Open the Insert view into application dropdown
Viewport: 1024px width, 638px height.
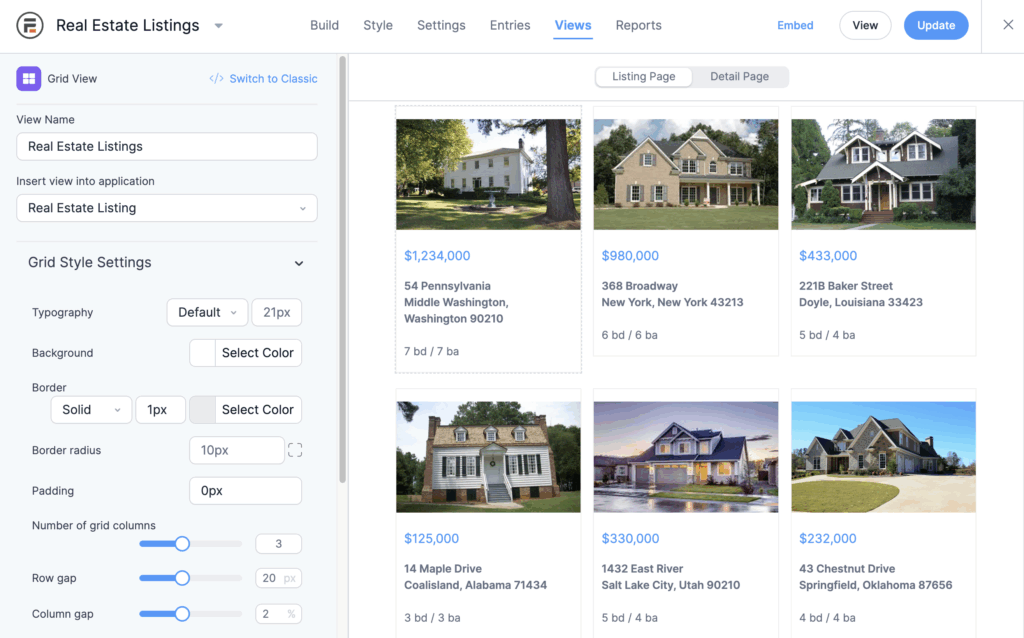pos(166,209)
